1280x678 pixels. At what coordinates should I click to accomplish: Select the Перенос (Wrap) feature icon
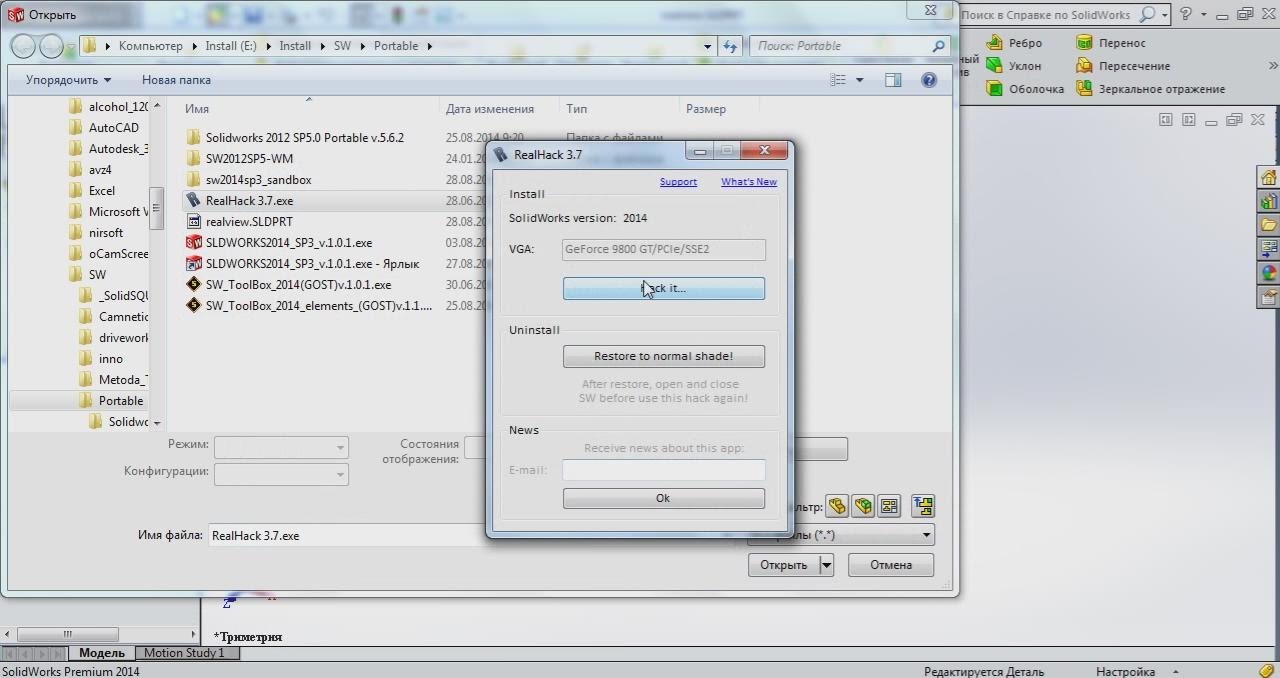1084,43
